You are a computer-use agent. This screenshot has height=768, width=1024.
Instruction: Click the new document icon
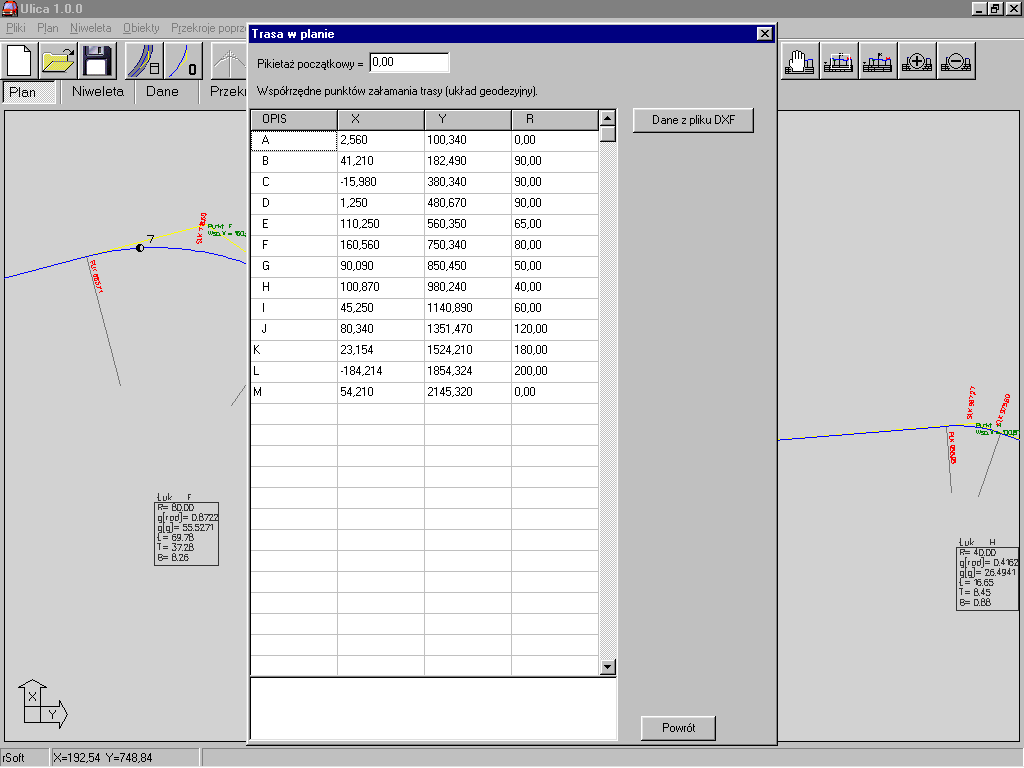(x=21, y=61)
